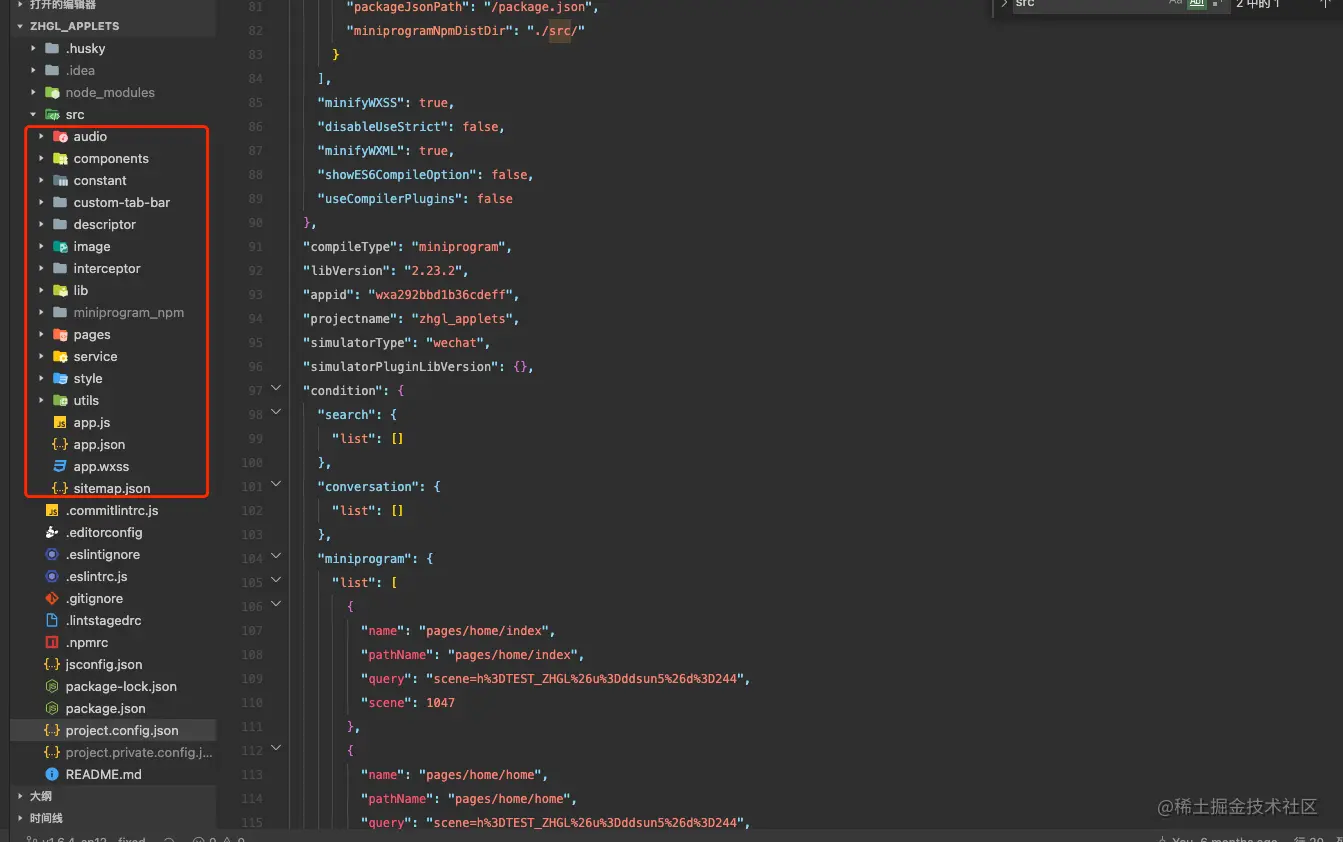The height and width of the screenshot is (842, 1343).
Task: Collapse the ZHGL_APPLETS explorer section
Action: point(21,27)
